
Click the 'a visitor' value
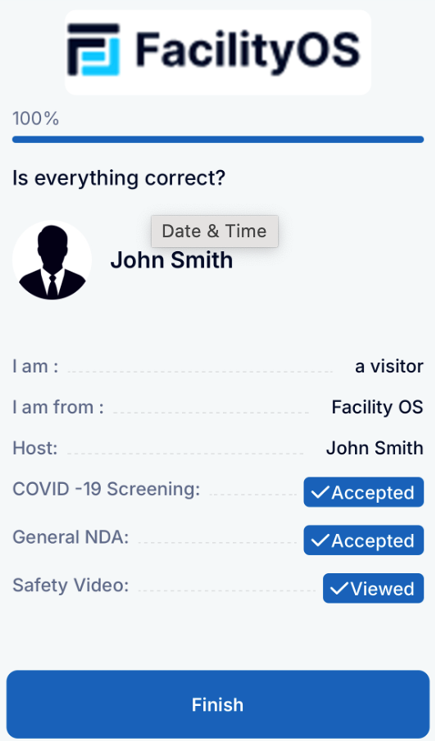[389, 366]
